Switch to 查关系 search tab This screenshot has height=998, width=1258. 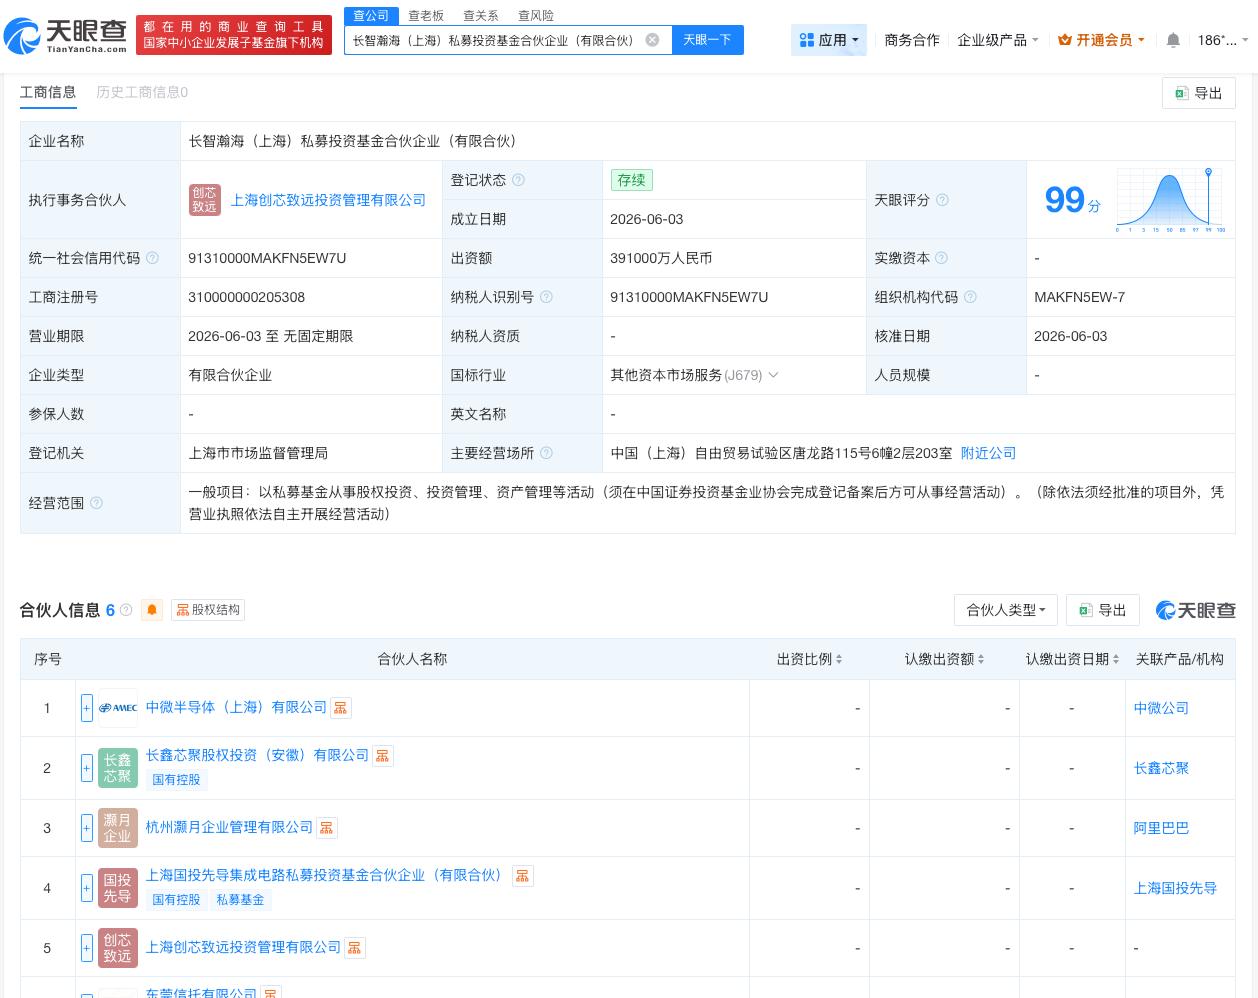tap(481, 16)
